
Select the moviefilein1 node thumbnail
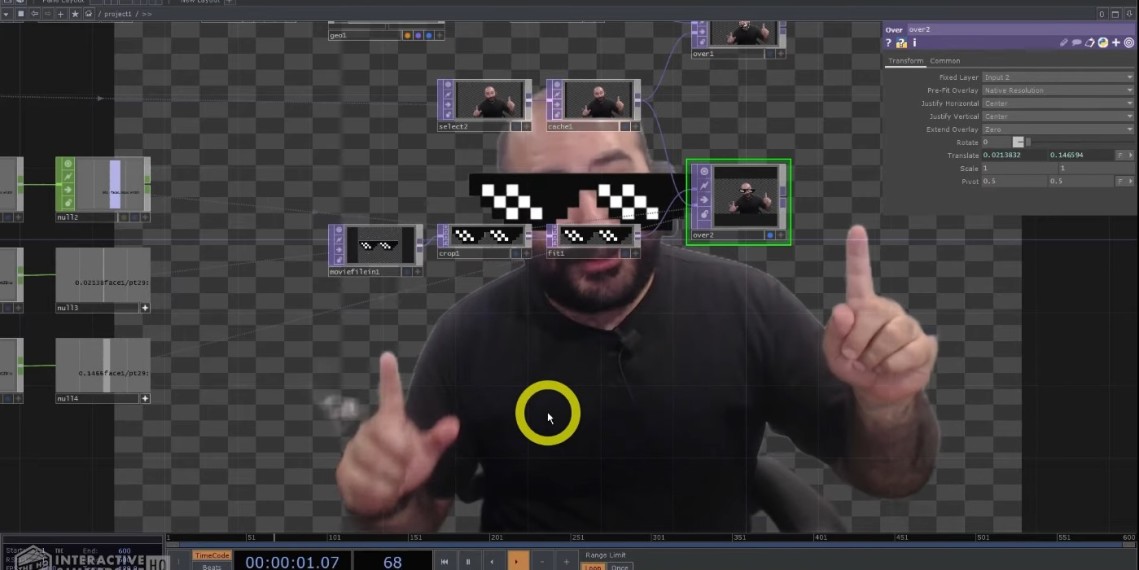pos(378,245)
